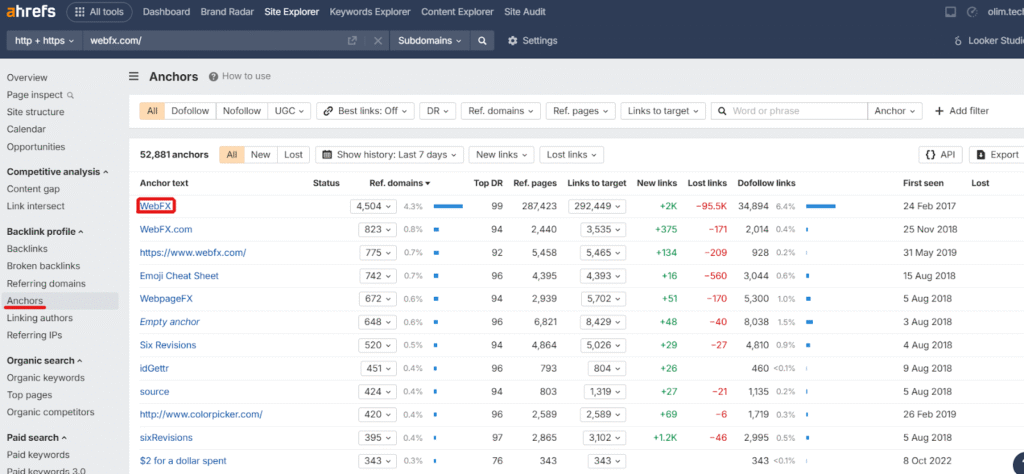Open the Emoji Cheat Sheet anchor link
Image resolution: width=1024 pixels, height=474 pixels.
[179, 275]
